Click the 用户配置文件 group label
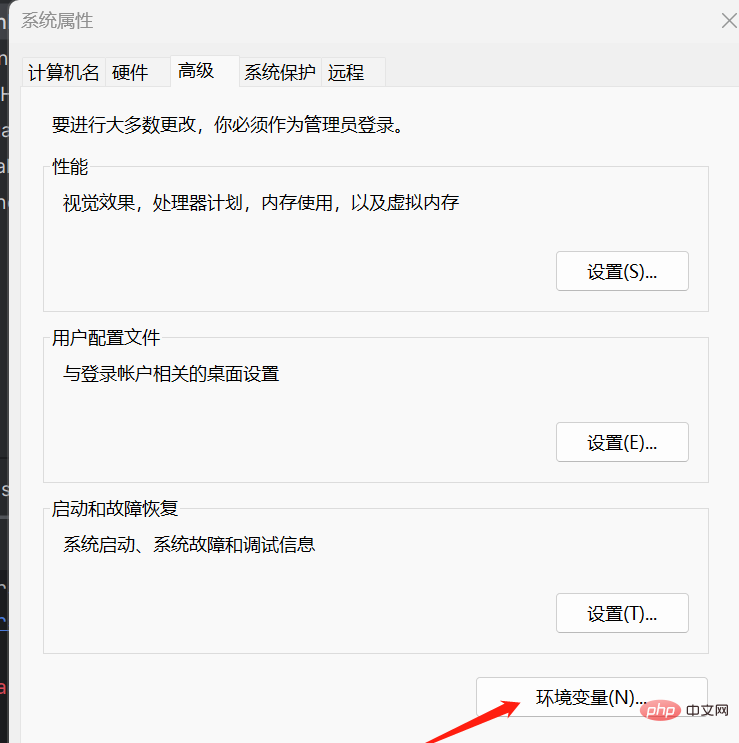 coord(106,338)
